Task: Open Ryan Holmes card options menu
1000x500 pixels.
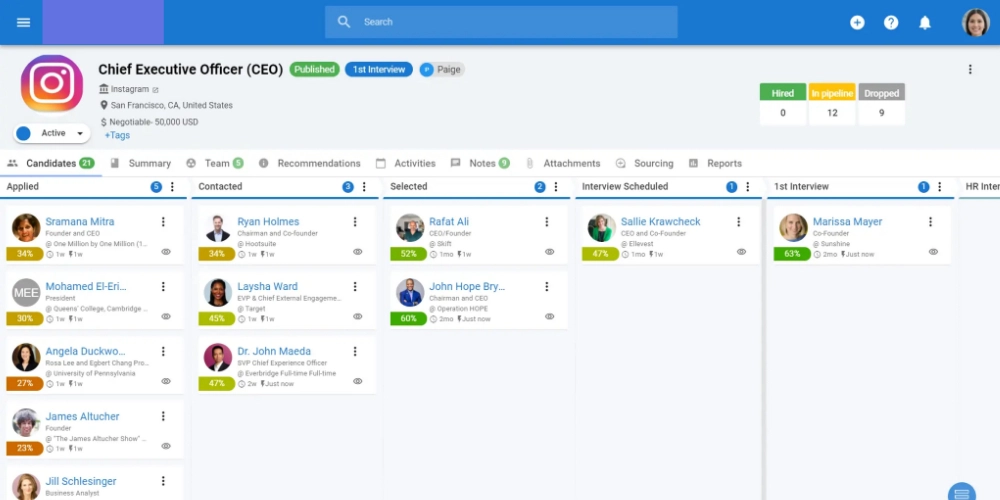Action: [355, 222]
